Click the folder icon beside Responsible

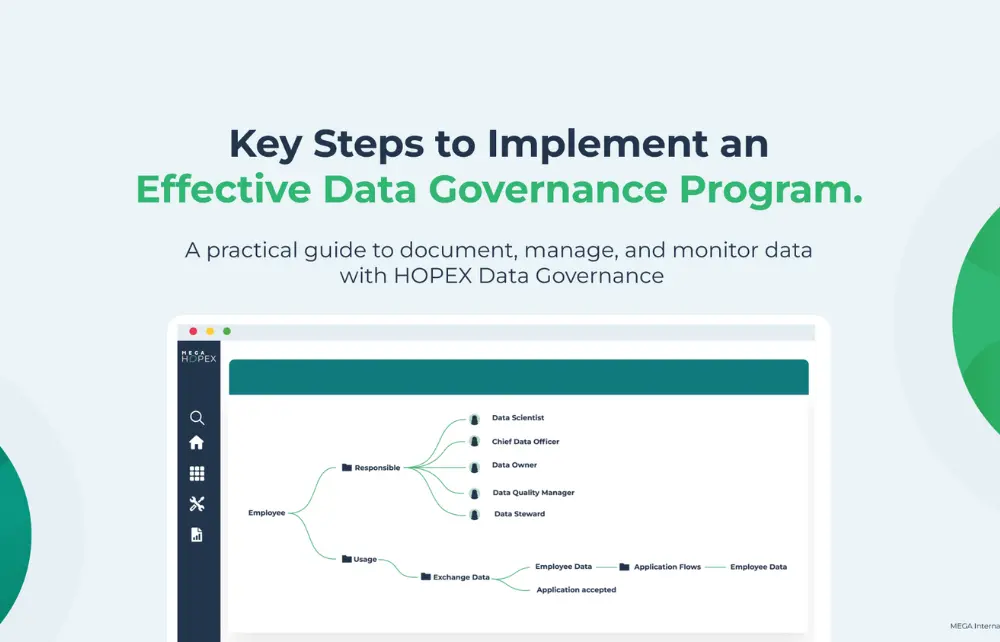click(347, 467)
